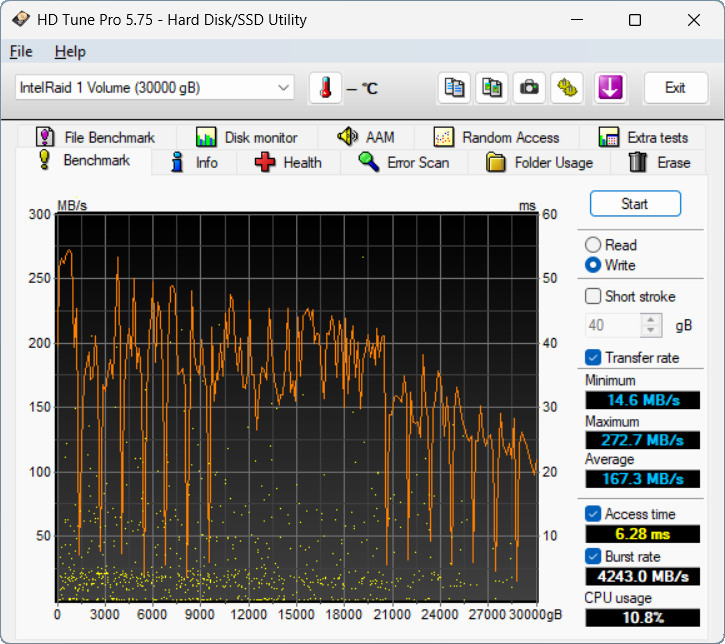Open the File menu
The image size is (725, 644).
(21, 51)
